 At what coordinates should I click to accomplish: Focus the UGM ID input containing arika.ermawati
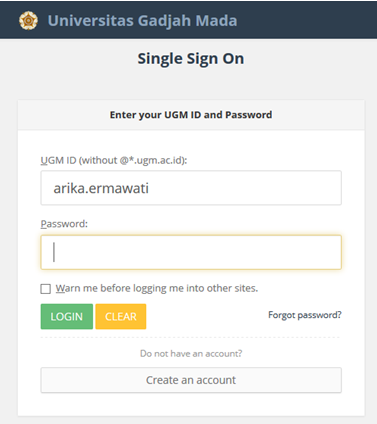191,188
